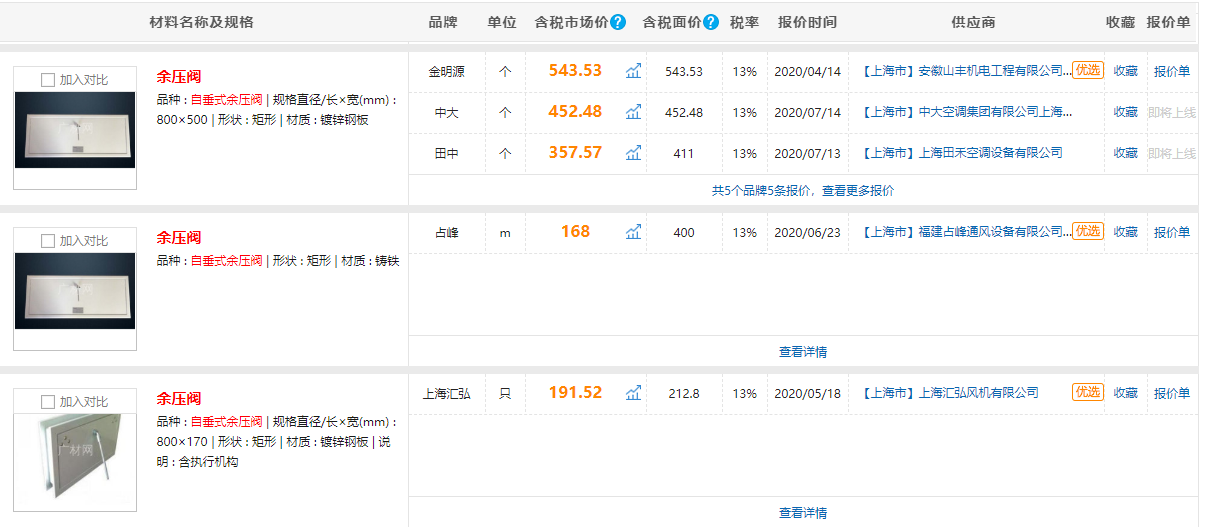
Task: Click 即将上线 label in 中大 row
Action: [1172, 113]
